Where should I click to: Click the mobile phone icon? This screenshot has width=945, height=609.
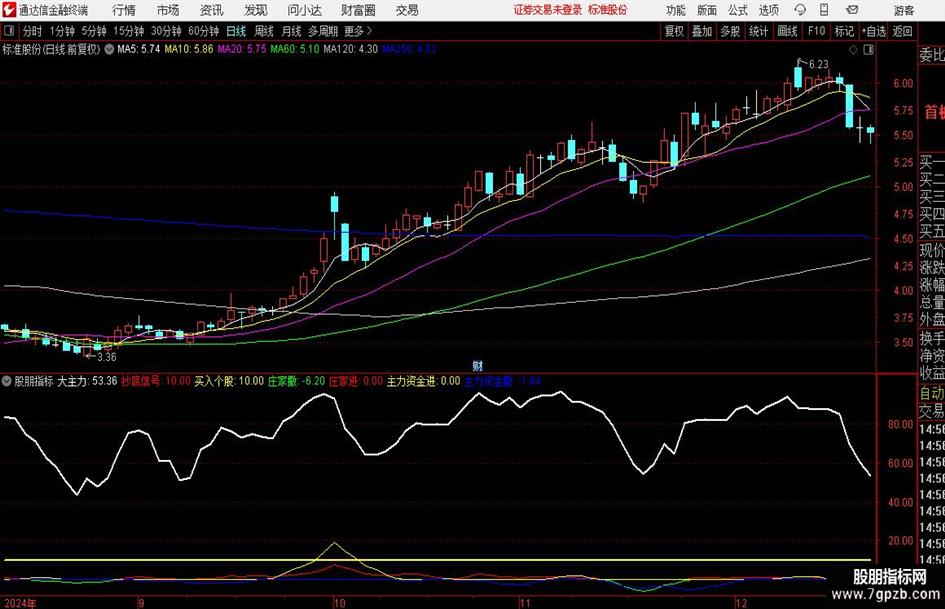coord(824,10)
